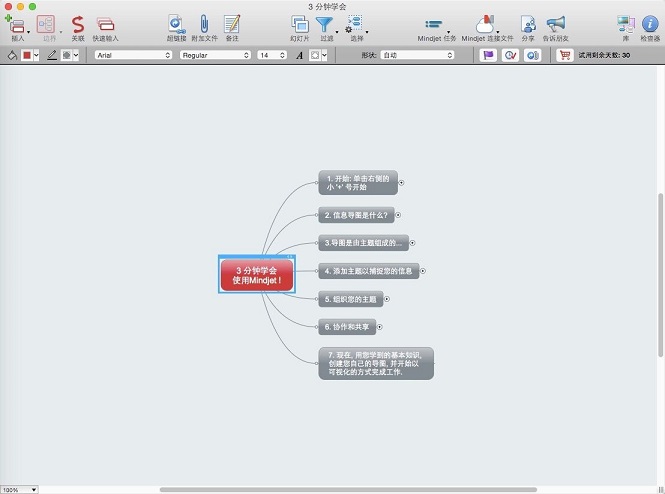Click the shopping cart purchase button
The height and width of the screenshot is (494, 665).
(x=565, y=55)
